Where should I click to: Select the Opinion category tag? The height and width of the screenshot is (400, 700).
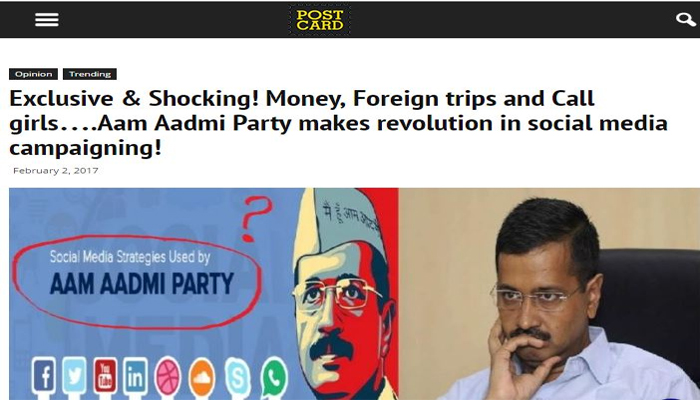[33, 74]
